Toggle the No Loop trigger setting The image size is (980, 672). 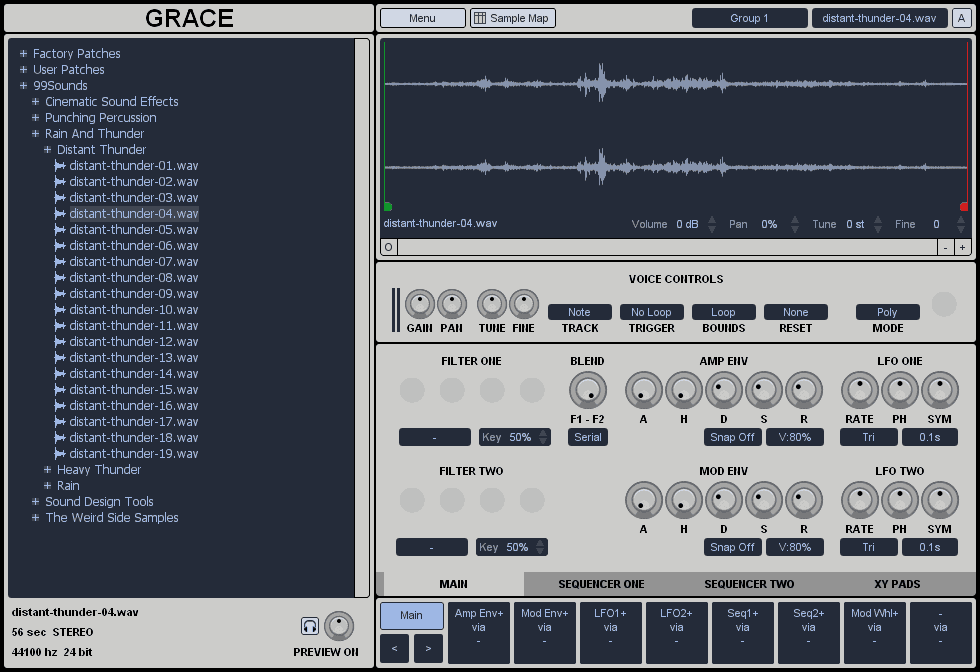(x=651, y=312)
